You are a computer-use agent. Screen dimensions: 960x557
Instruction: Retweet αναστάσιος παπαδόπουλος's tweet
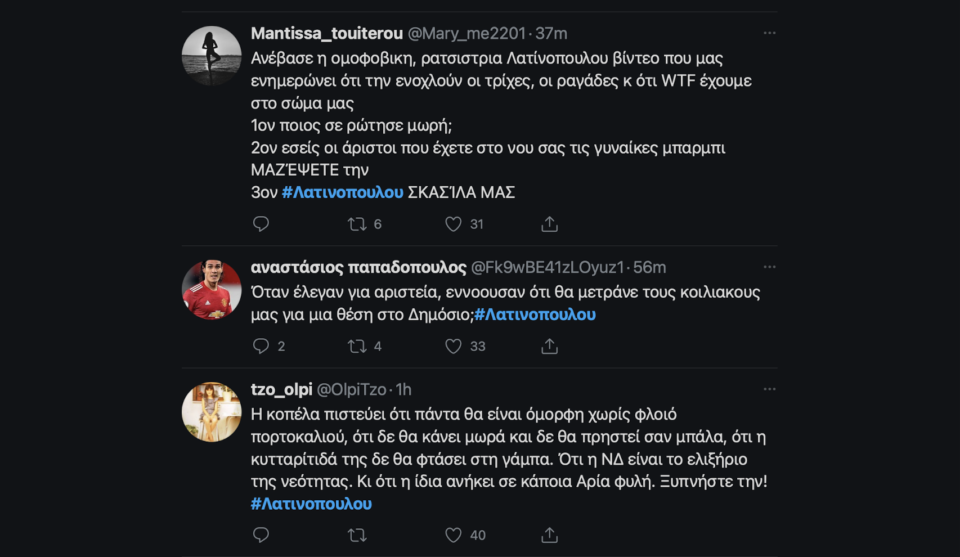[x=357, y=346]
